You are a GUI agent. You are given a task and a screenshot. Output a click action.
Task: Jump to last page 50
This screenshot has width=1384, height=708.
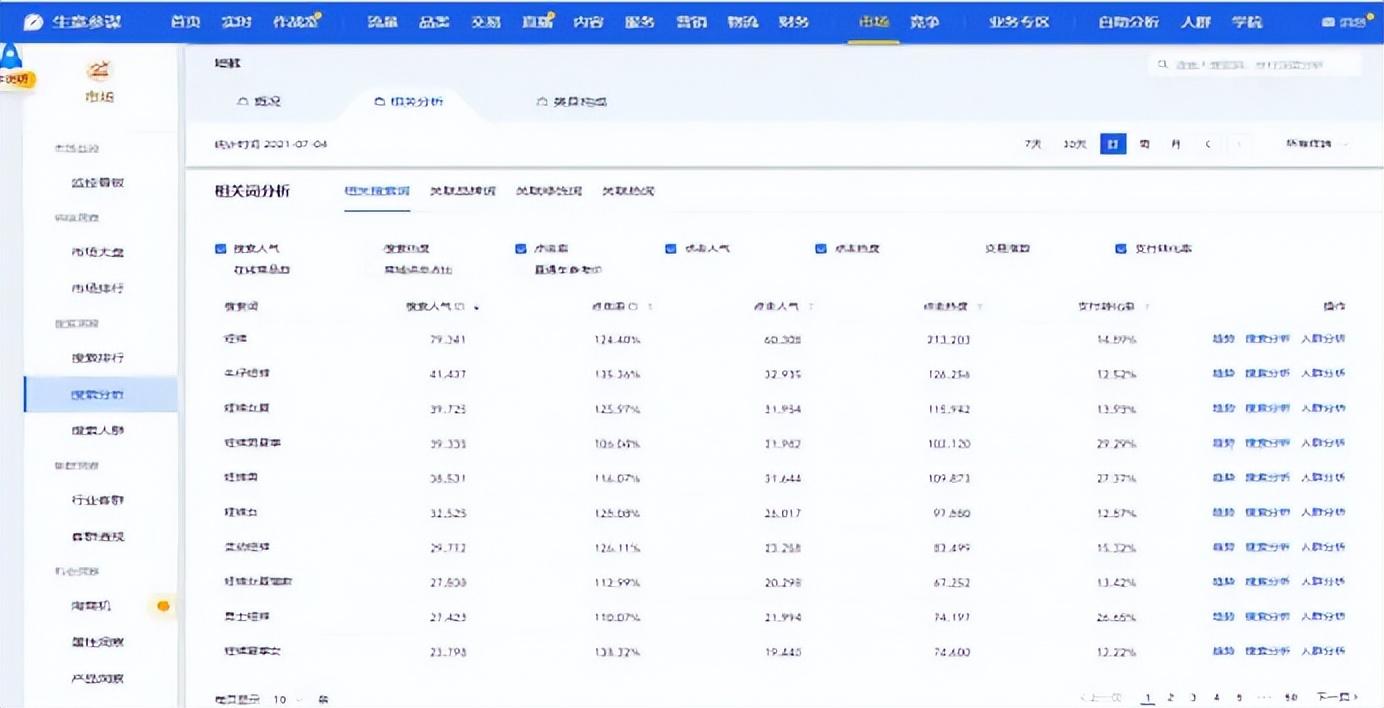1290,697
